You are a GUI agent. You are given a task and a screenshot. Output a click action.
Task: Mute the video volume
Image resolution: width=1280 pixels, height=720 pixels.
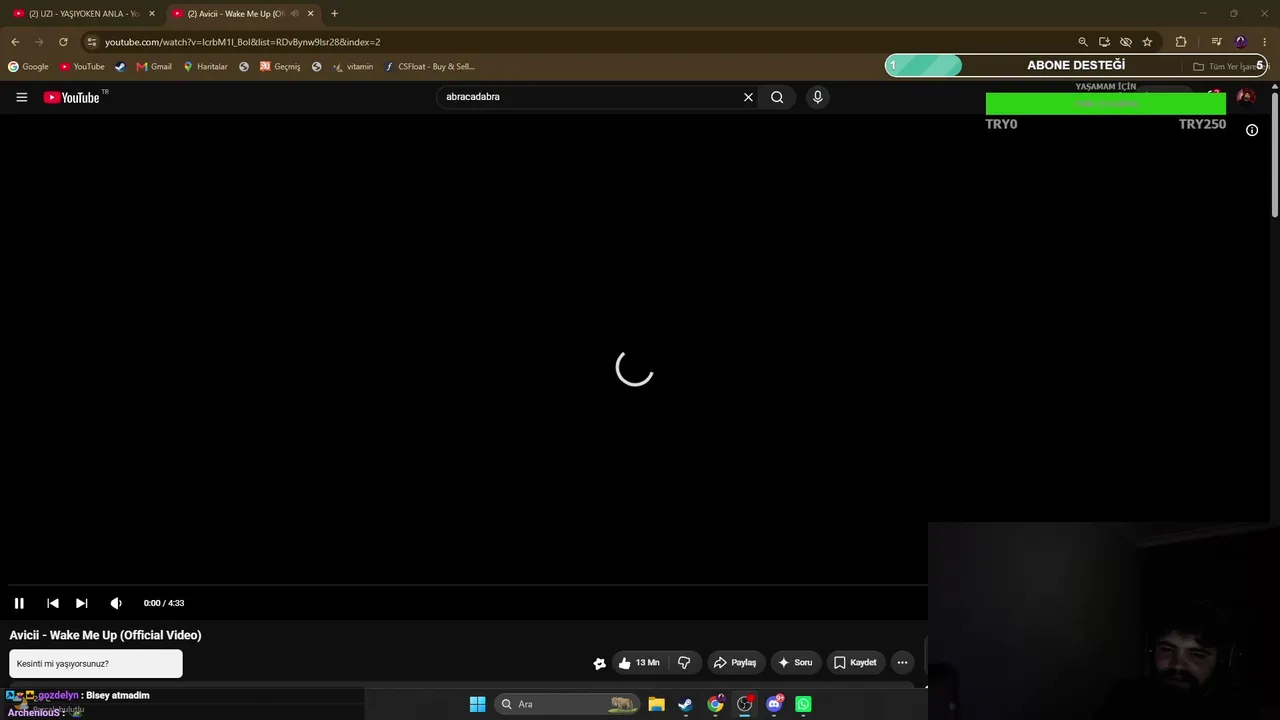point(116,603)
